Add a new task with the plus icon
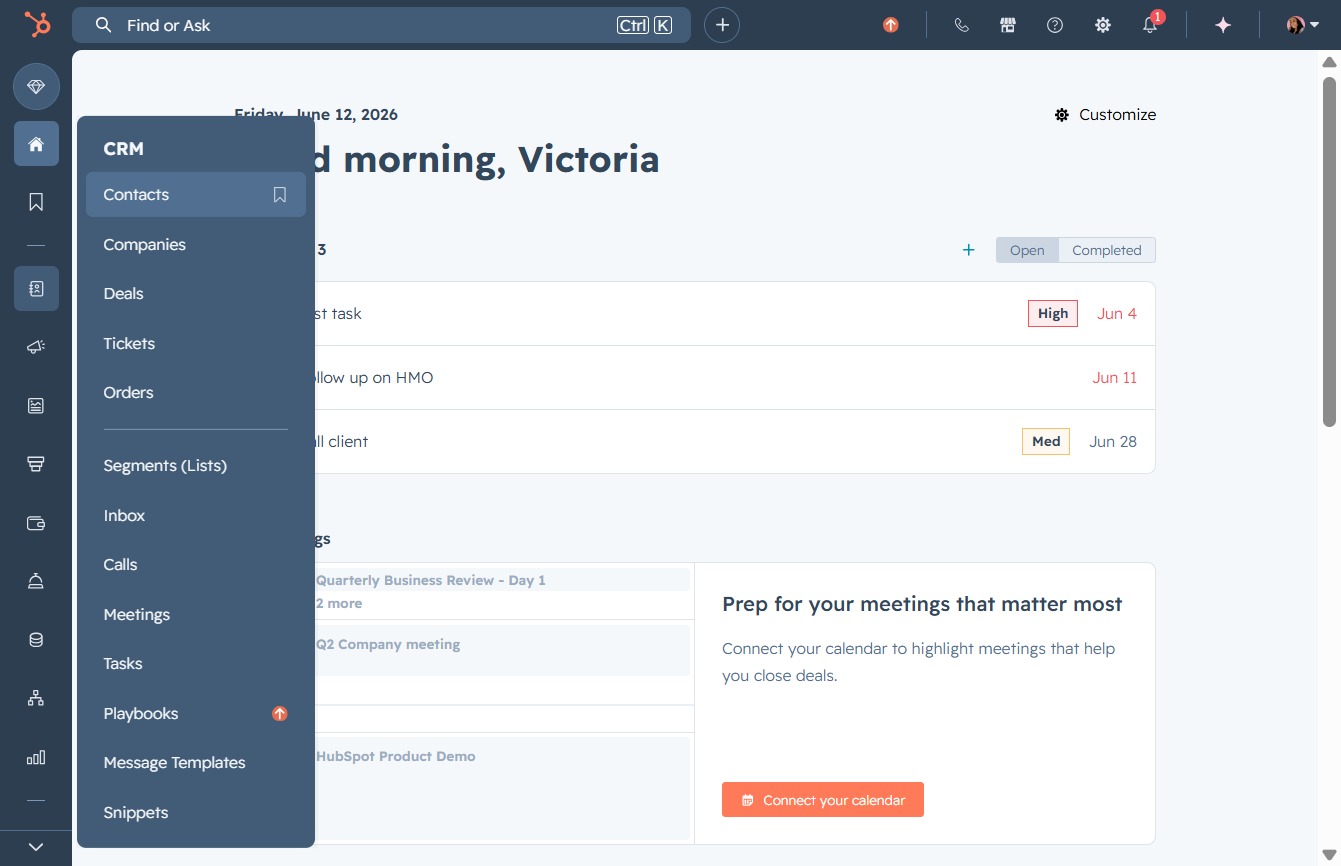1341x866 pixels. (968, 250)
